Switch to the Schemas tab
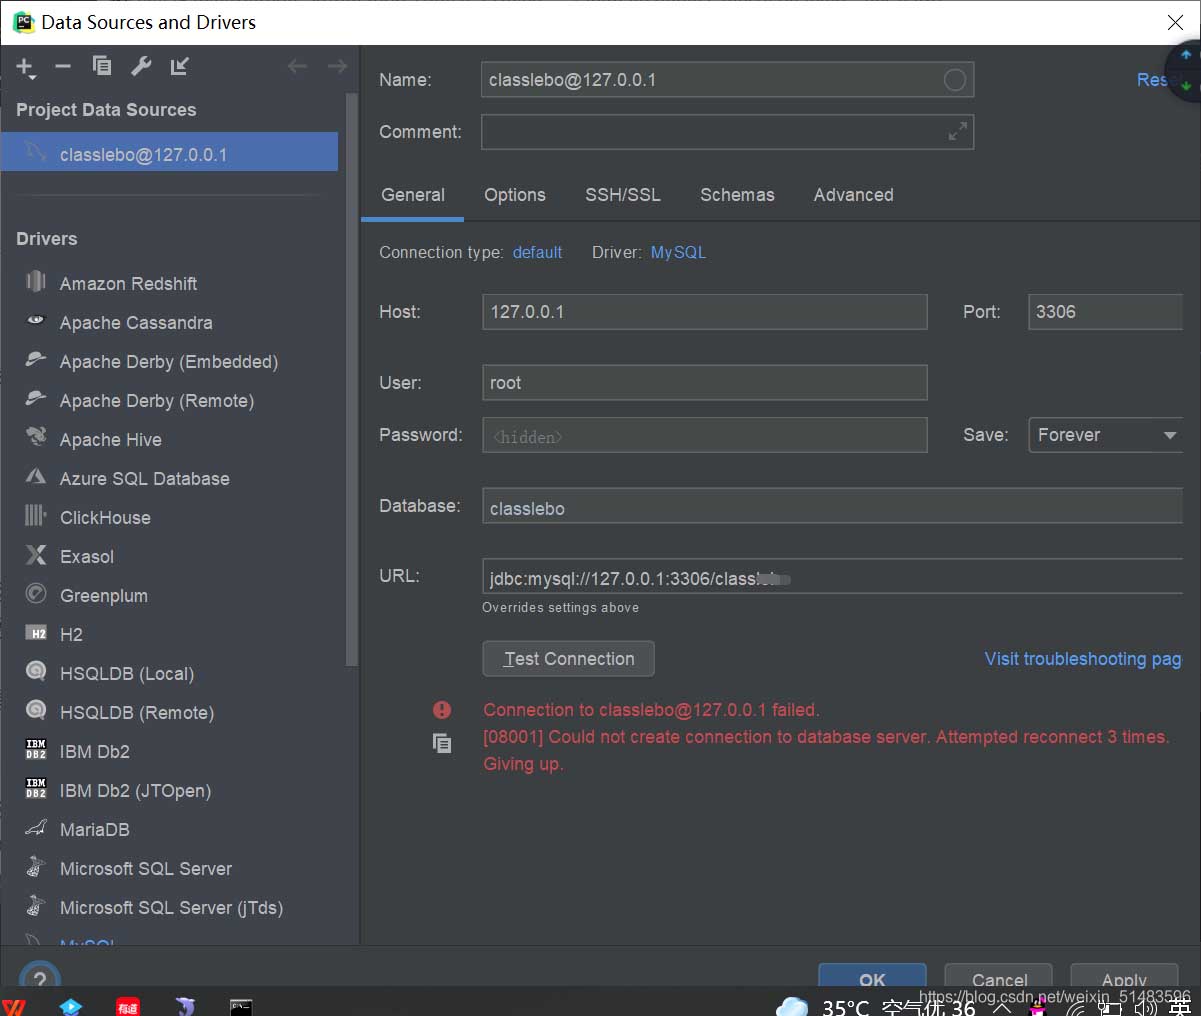The width and height of the screenshot is (1201, 1016). tap(737, 195)
